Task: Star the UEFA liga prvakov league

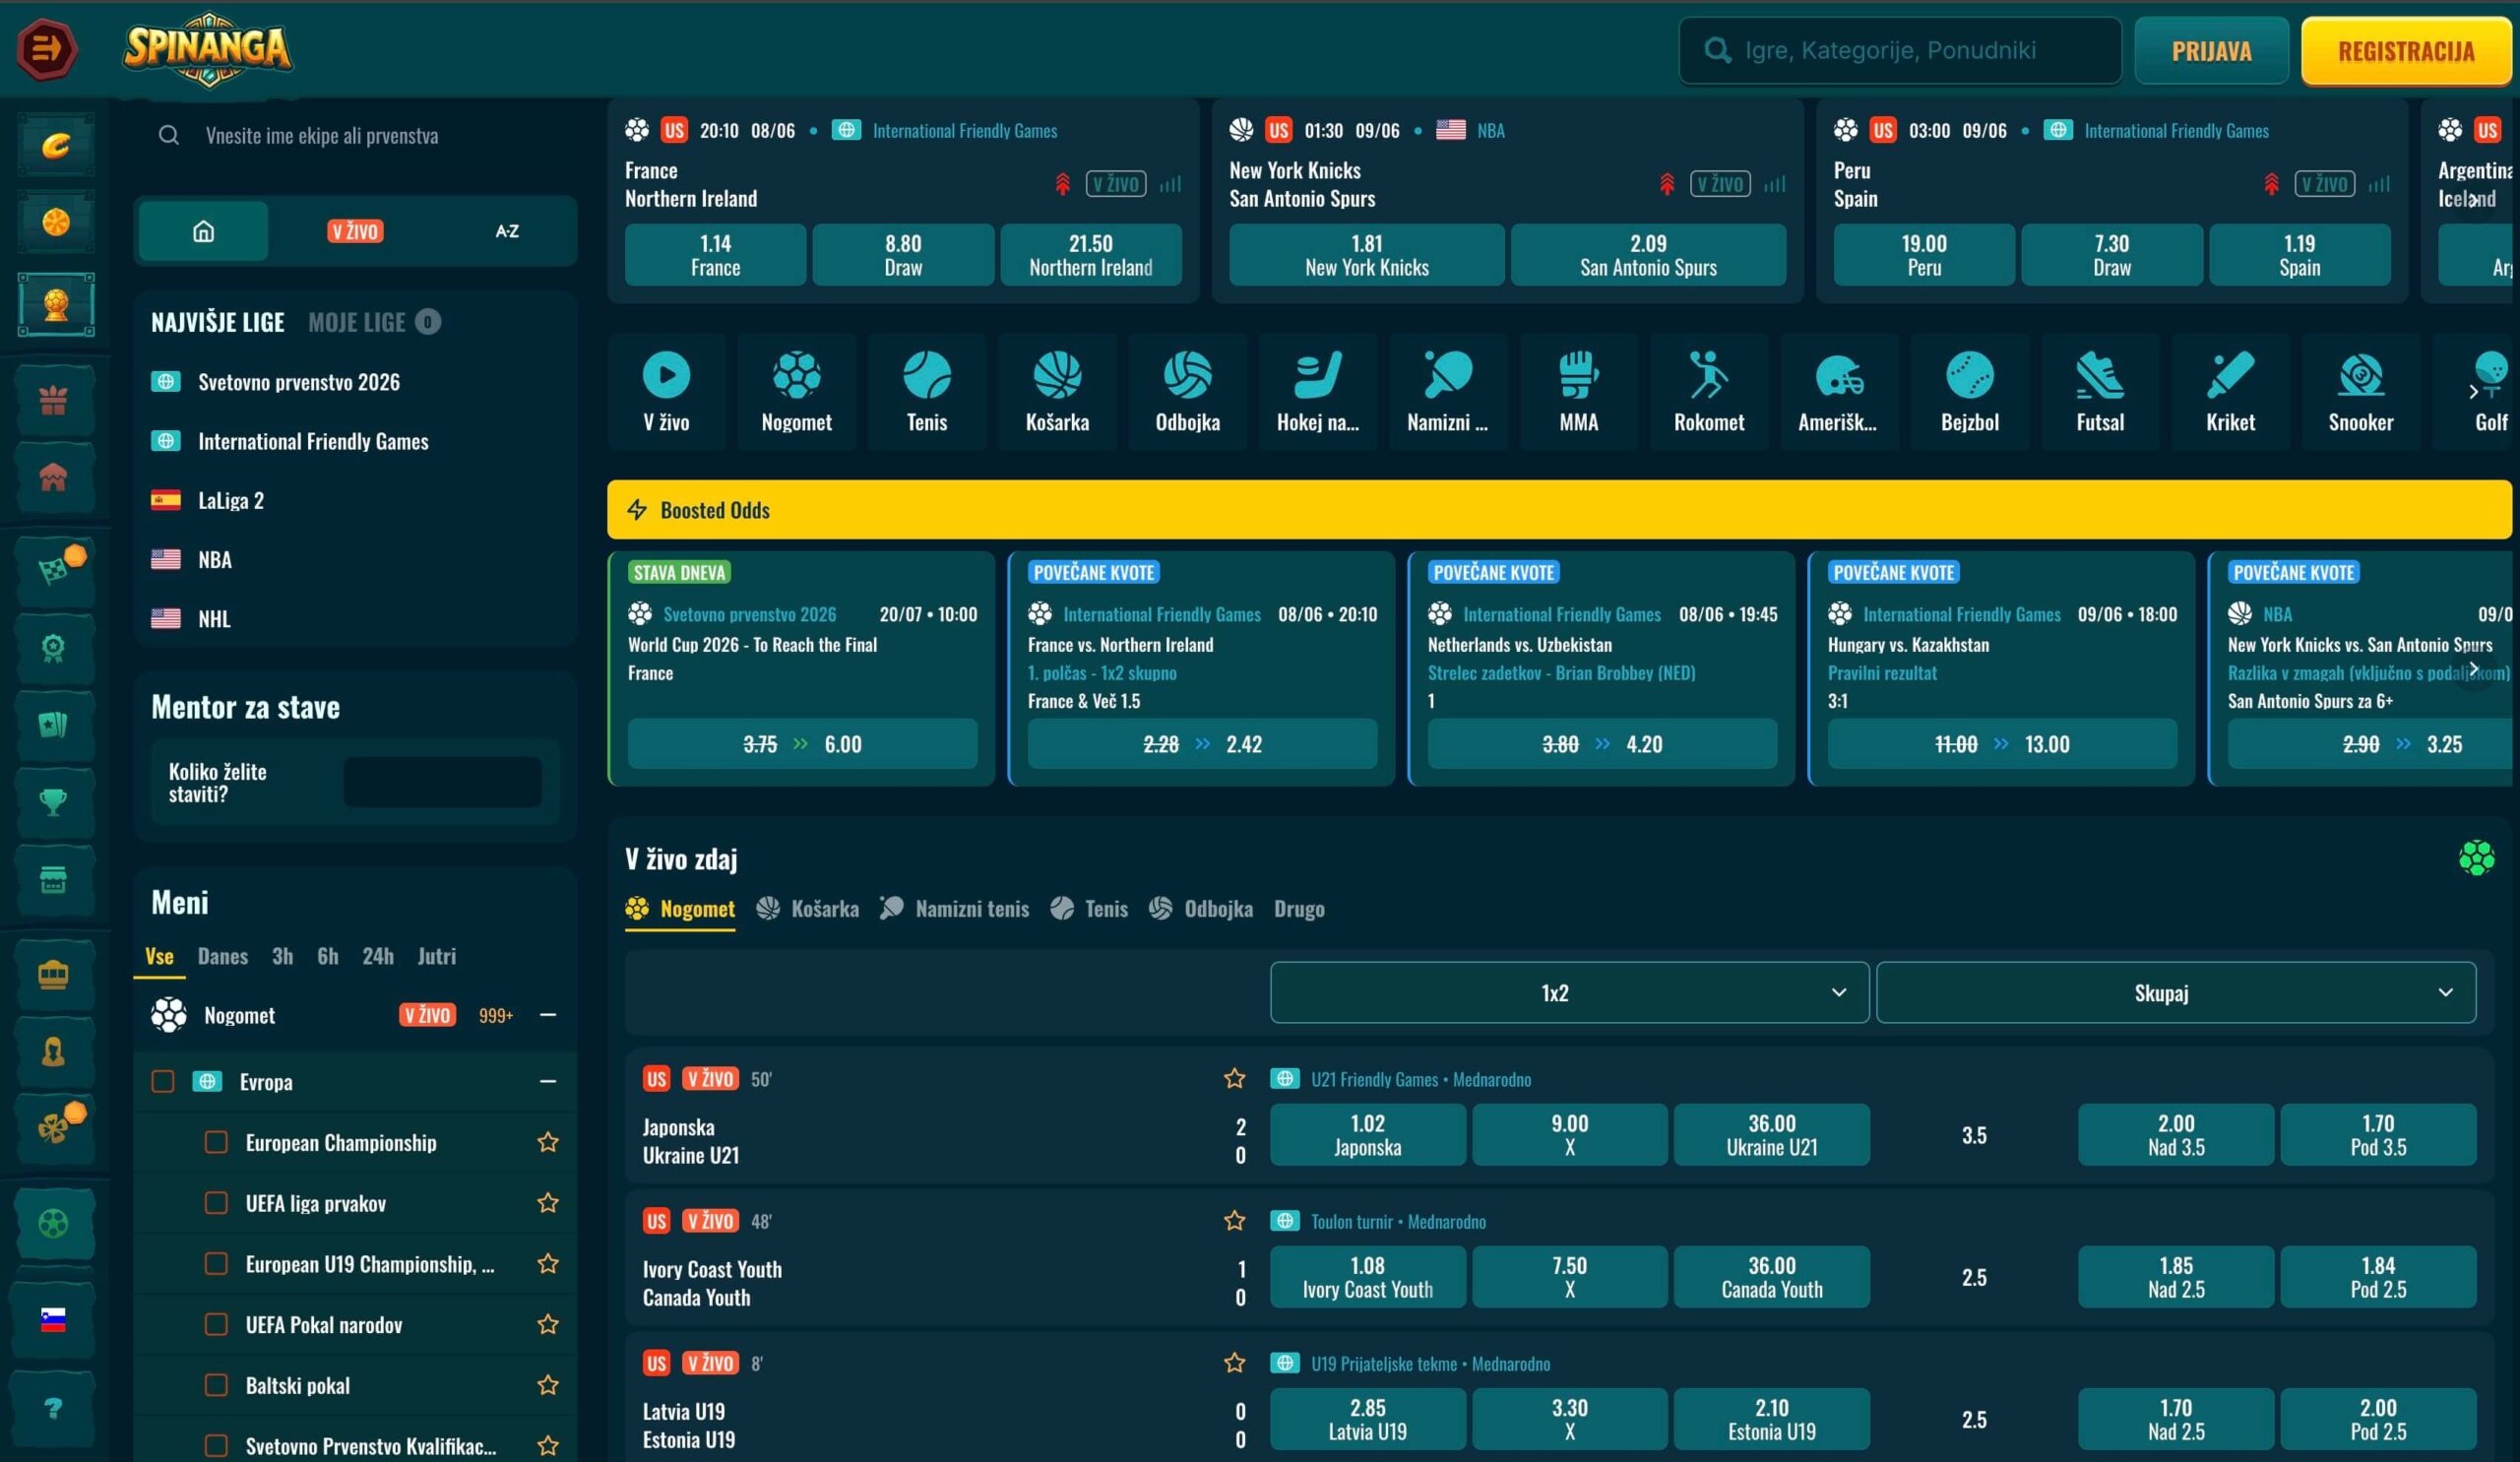Action: 548,1203
